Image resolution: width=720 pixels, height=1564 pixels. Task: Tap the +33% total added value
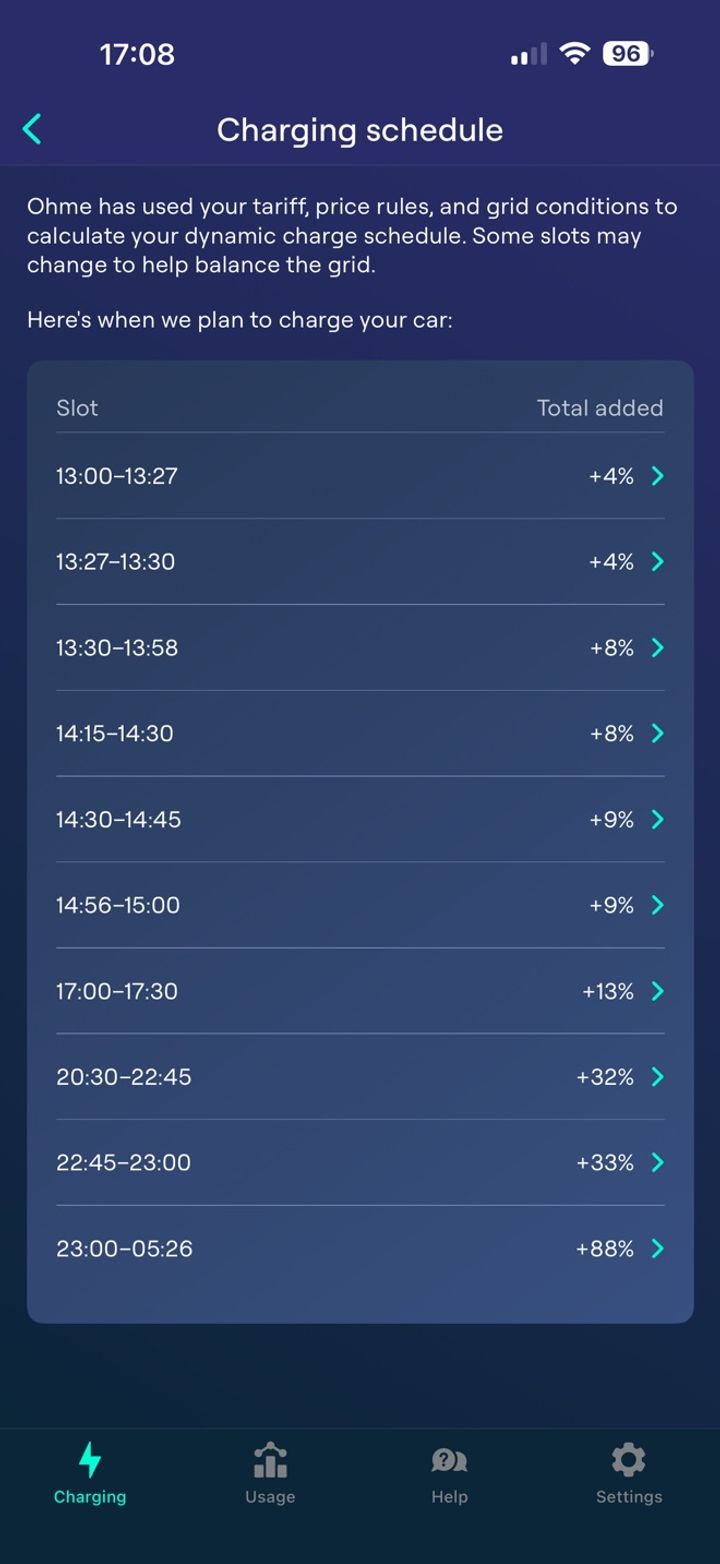click(605, 1163)
